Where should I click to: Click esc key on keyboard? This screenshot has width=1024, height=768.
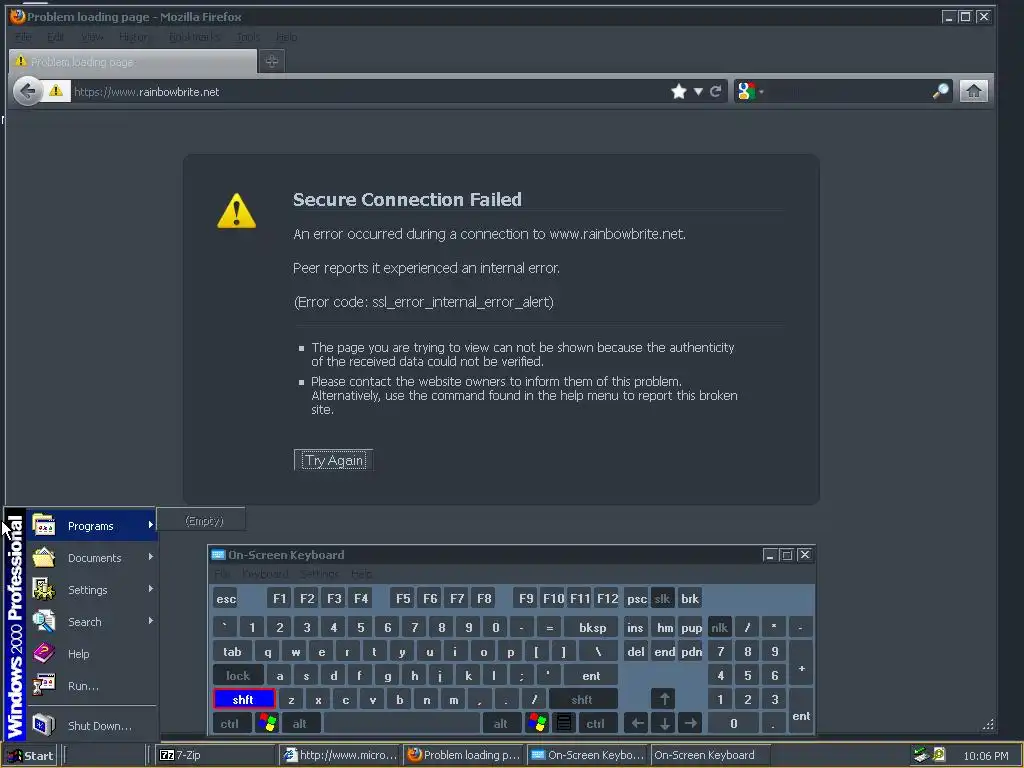click(x=226, y=598)
